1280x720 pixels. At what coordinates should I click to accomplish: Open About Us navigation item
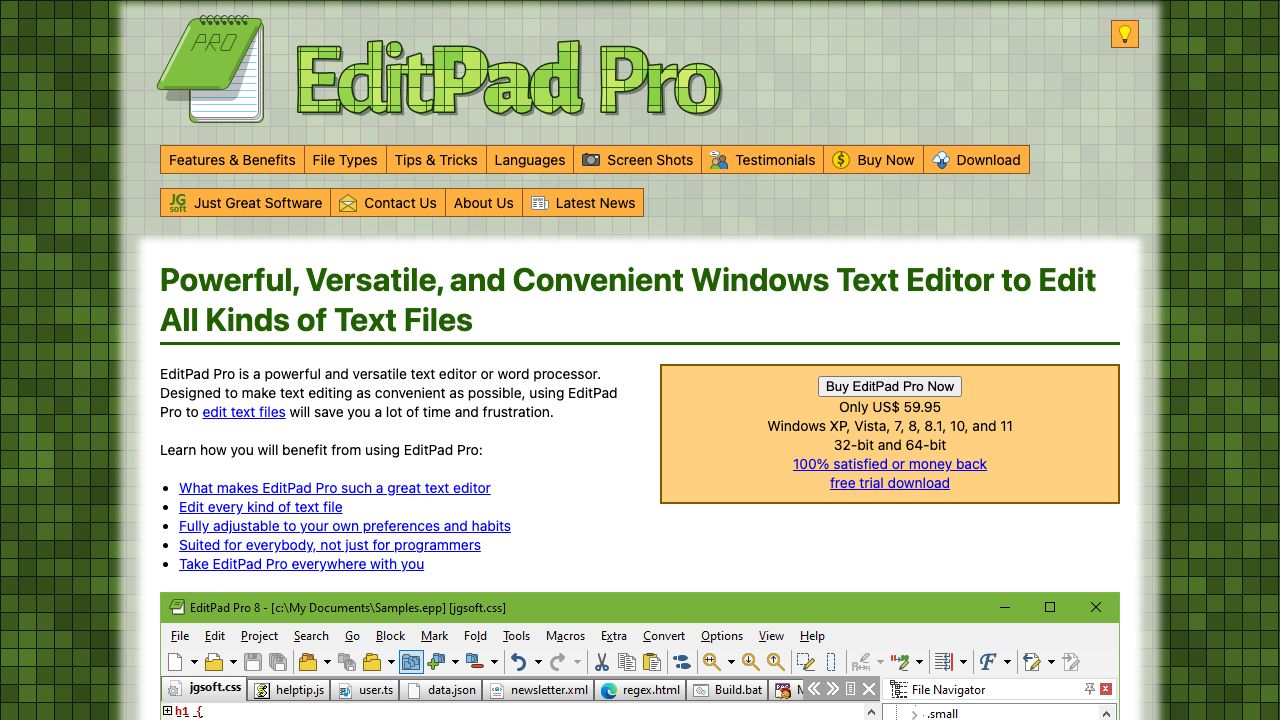484,203
